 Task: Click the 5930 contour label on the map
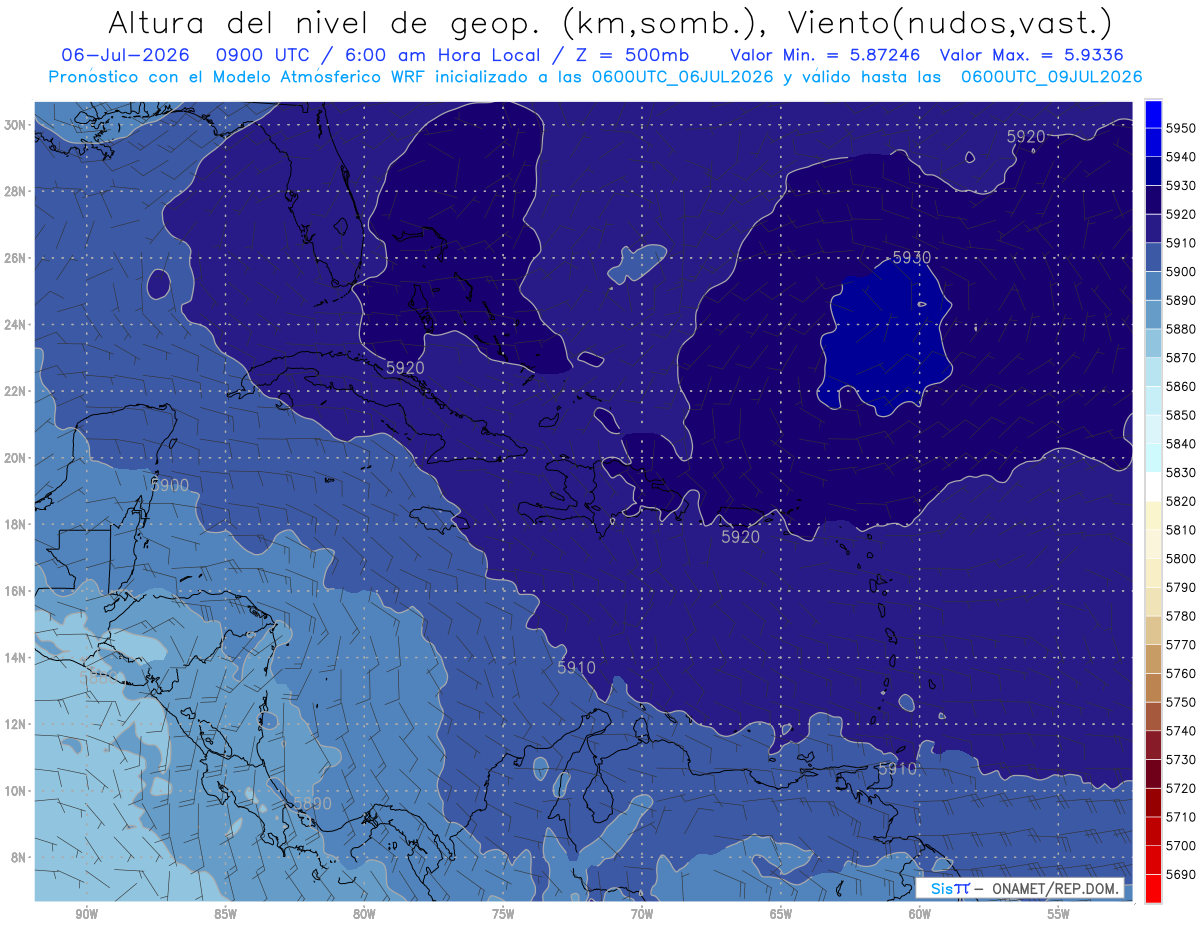click(911, 258)
